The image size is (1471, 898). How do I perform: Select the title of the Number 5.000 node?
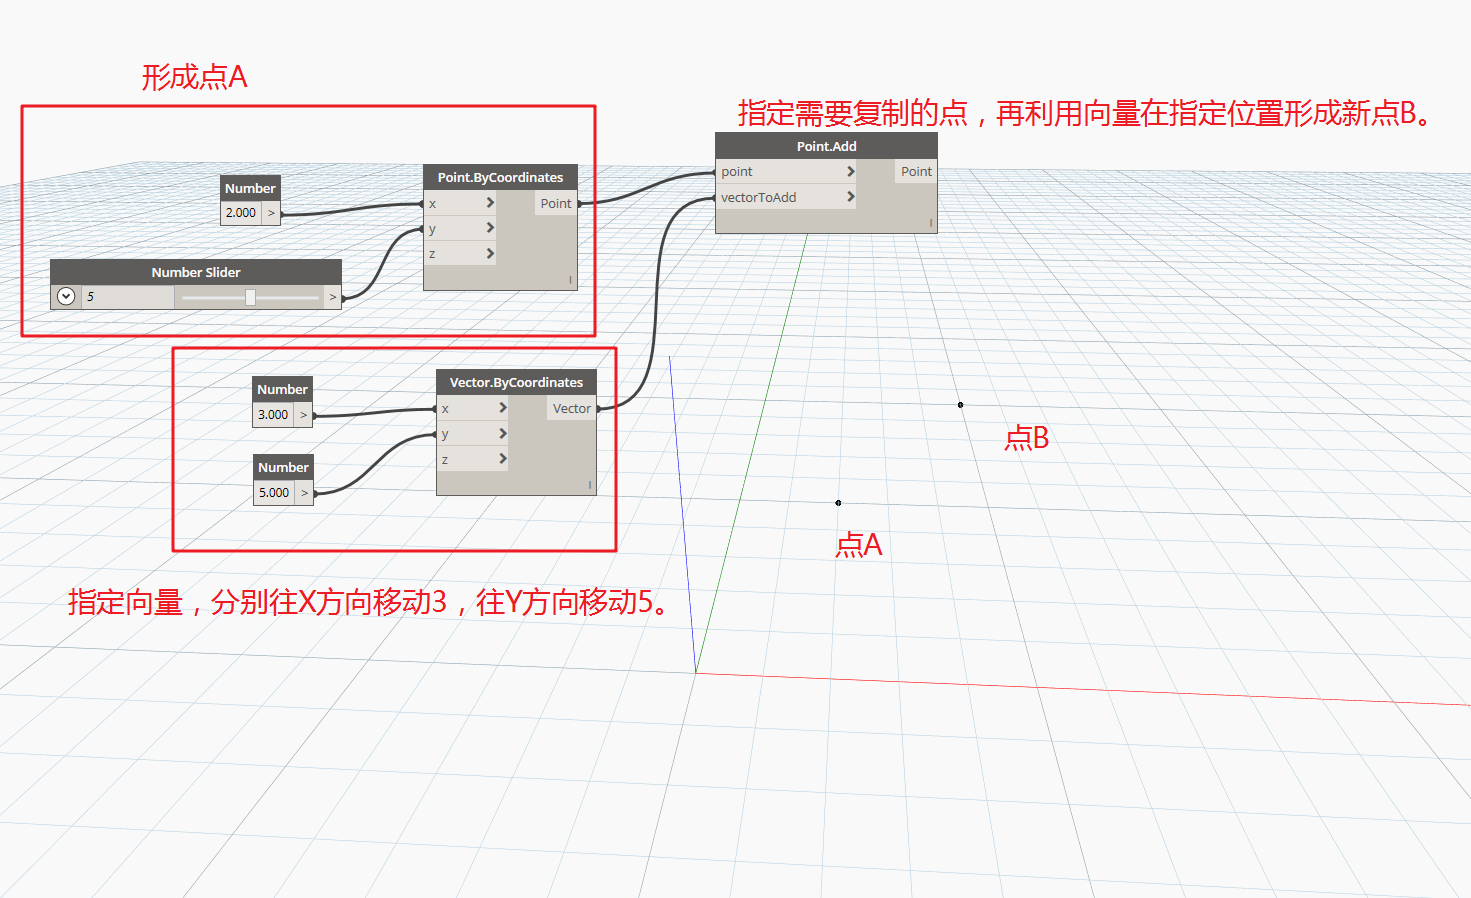click(x=284, y=467)
